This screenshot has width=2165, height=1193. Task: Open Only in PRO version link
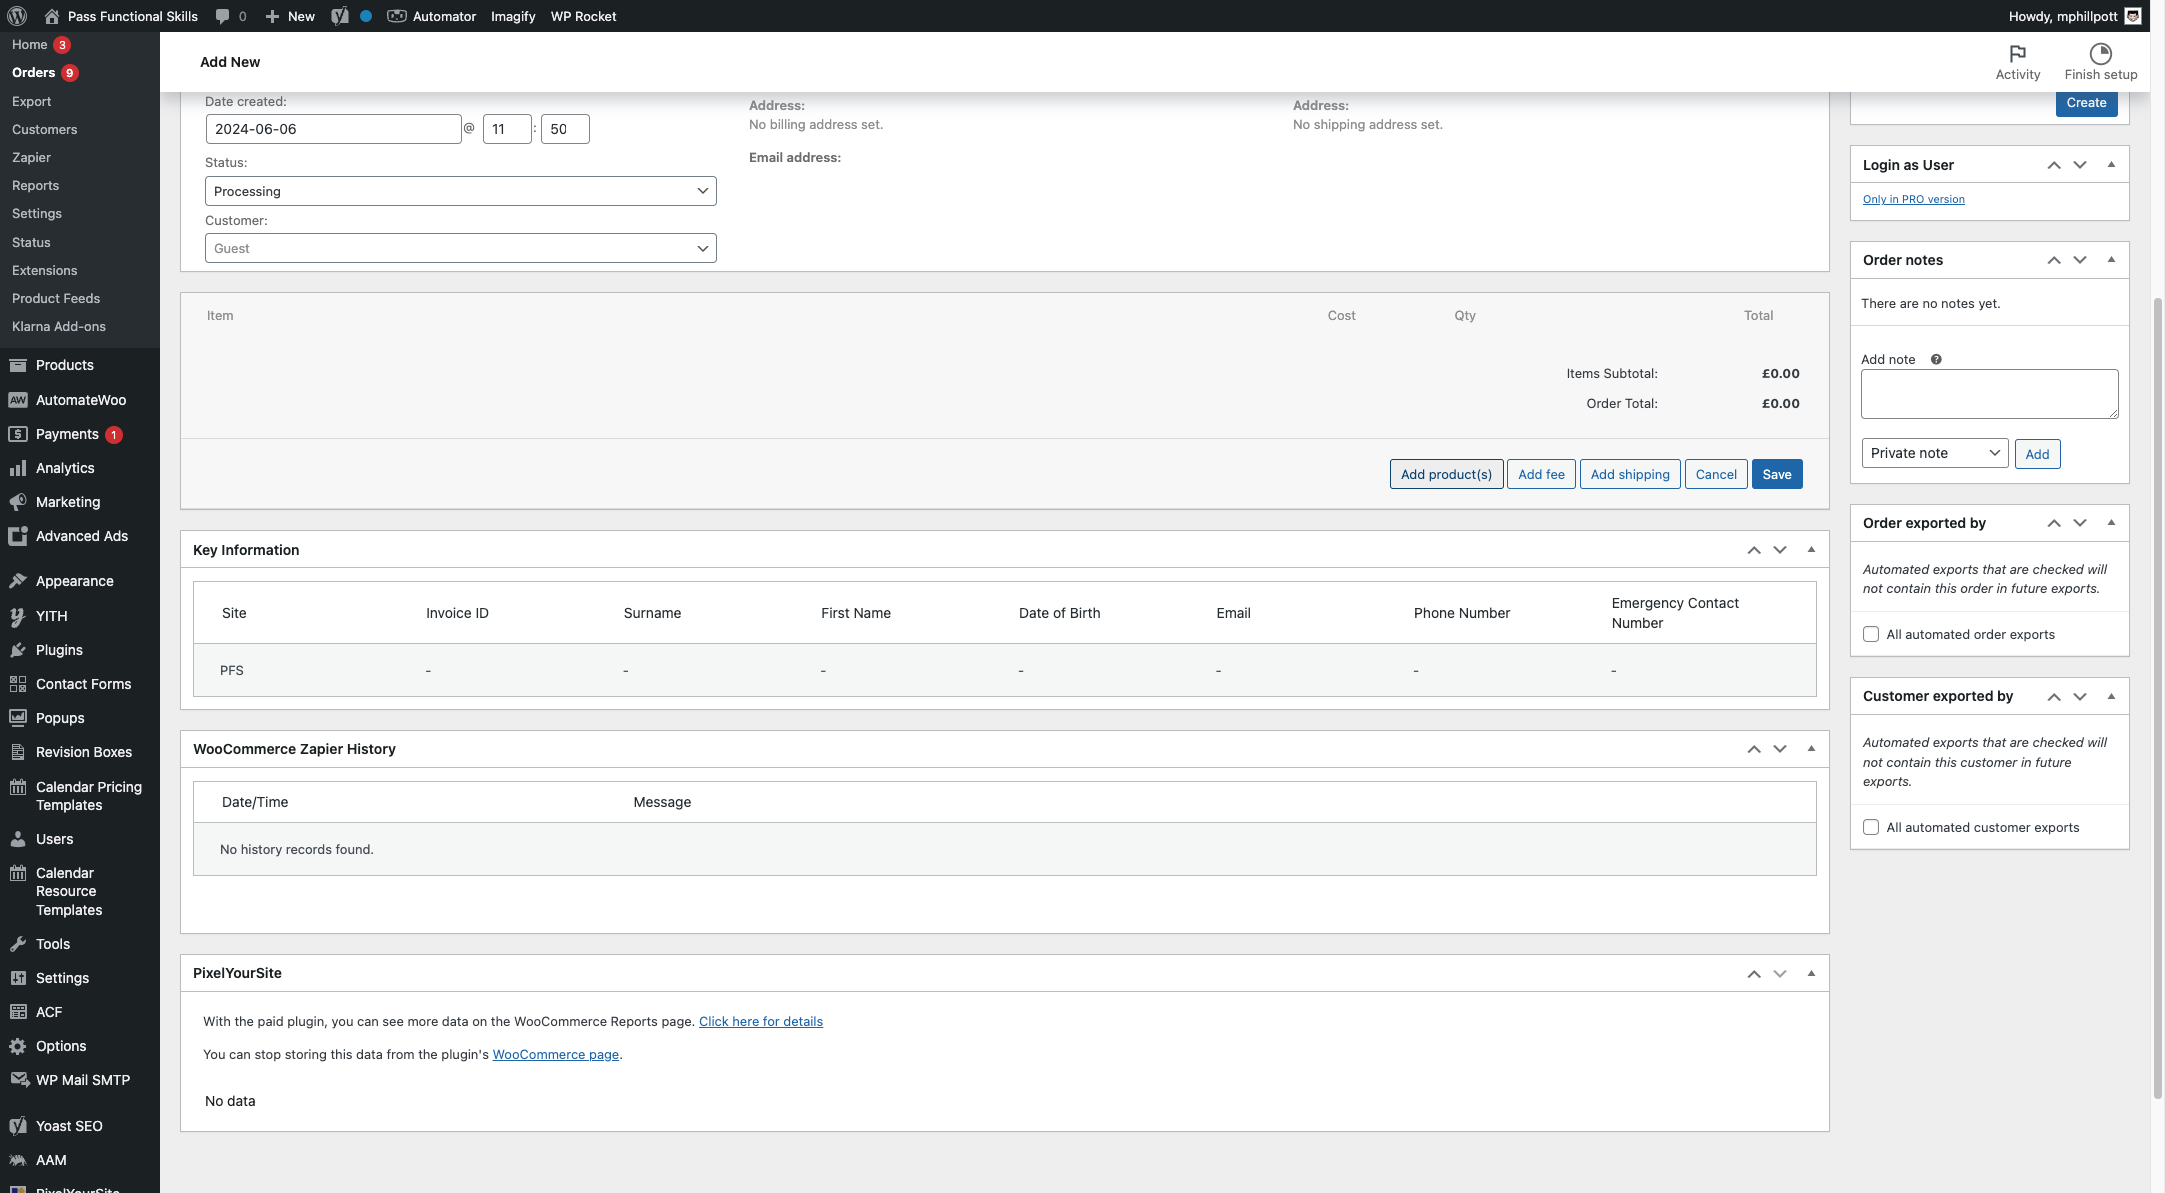tap(1913, 199)
